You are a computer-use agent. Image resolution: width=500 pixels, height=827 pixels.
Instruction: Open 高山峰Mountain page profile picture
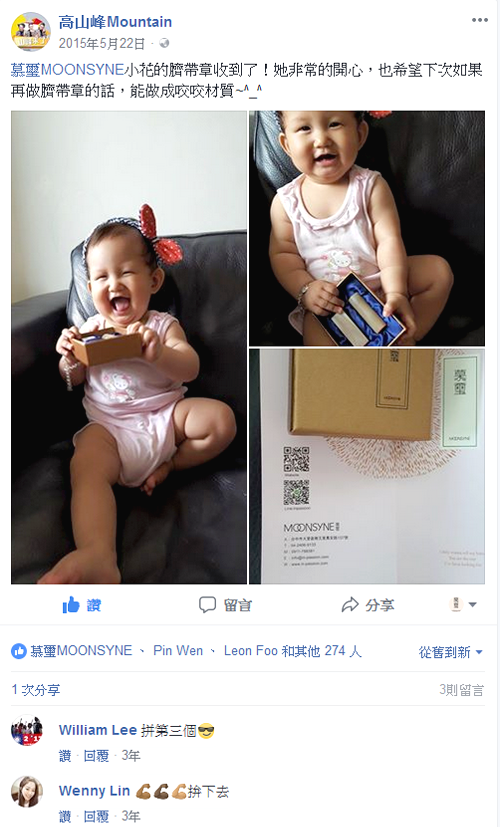(x=31, y=32)
